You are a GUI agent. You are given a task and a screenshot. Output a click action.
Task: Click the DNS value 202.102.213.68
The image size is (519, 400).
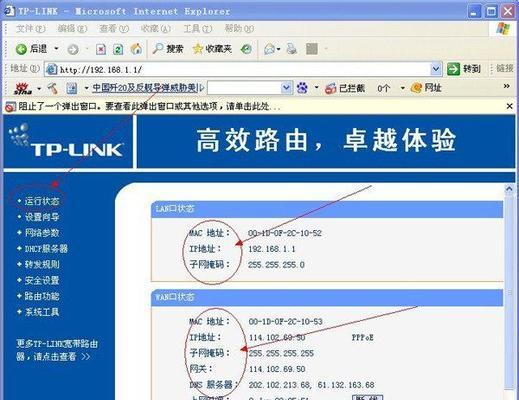(280, 385)
